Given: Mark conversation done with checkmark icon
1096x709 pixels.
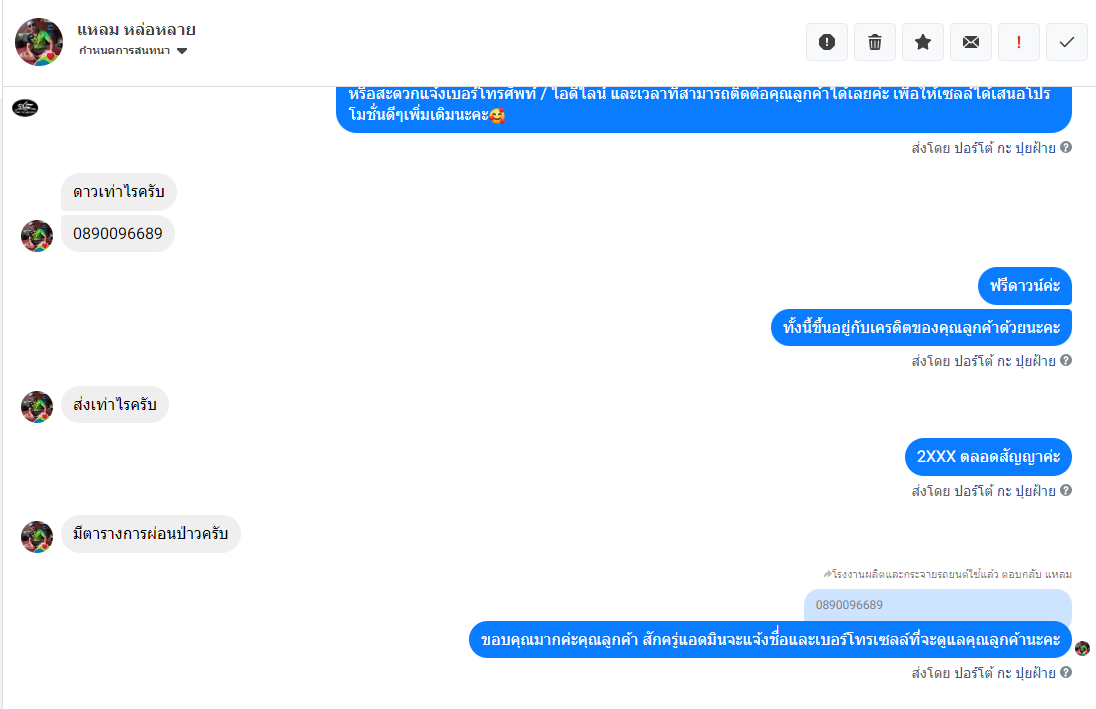Looking at the screenshot, I should click(1067, 42).
